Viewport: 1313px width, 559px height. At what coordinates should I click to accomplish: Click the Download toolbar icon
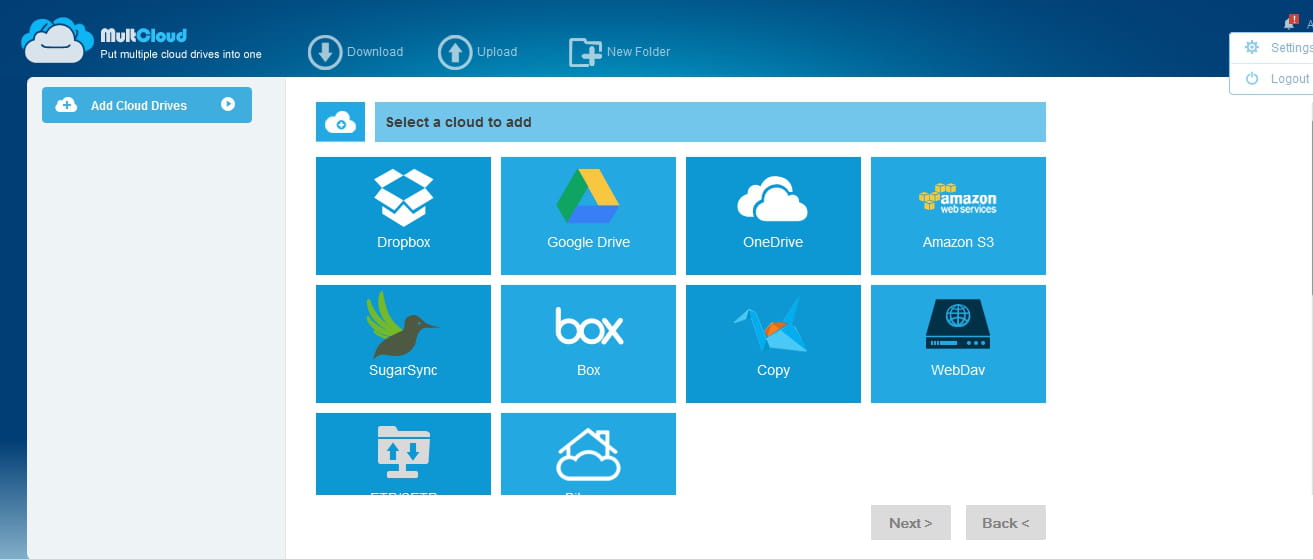pyautogui.click(x=325, y=52)
